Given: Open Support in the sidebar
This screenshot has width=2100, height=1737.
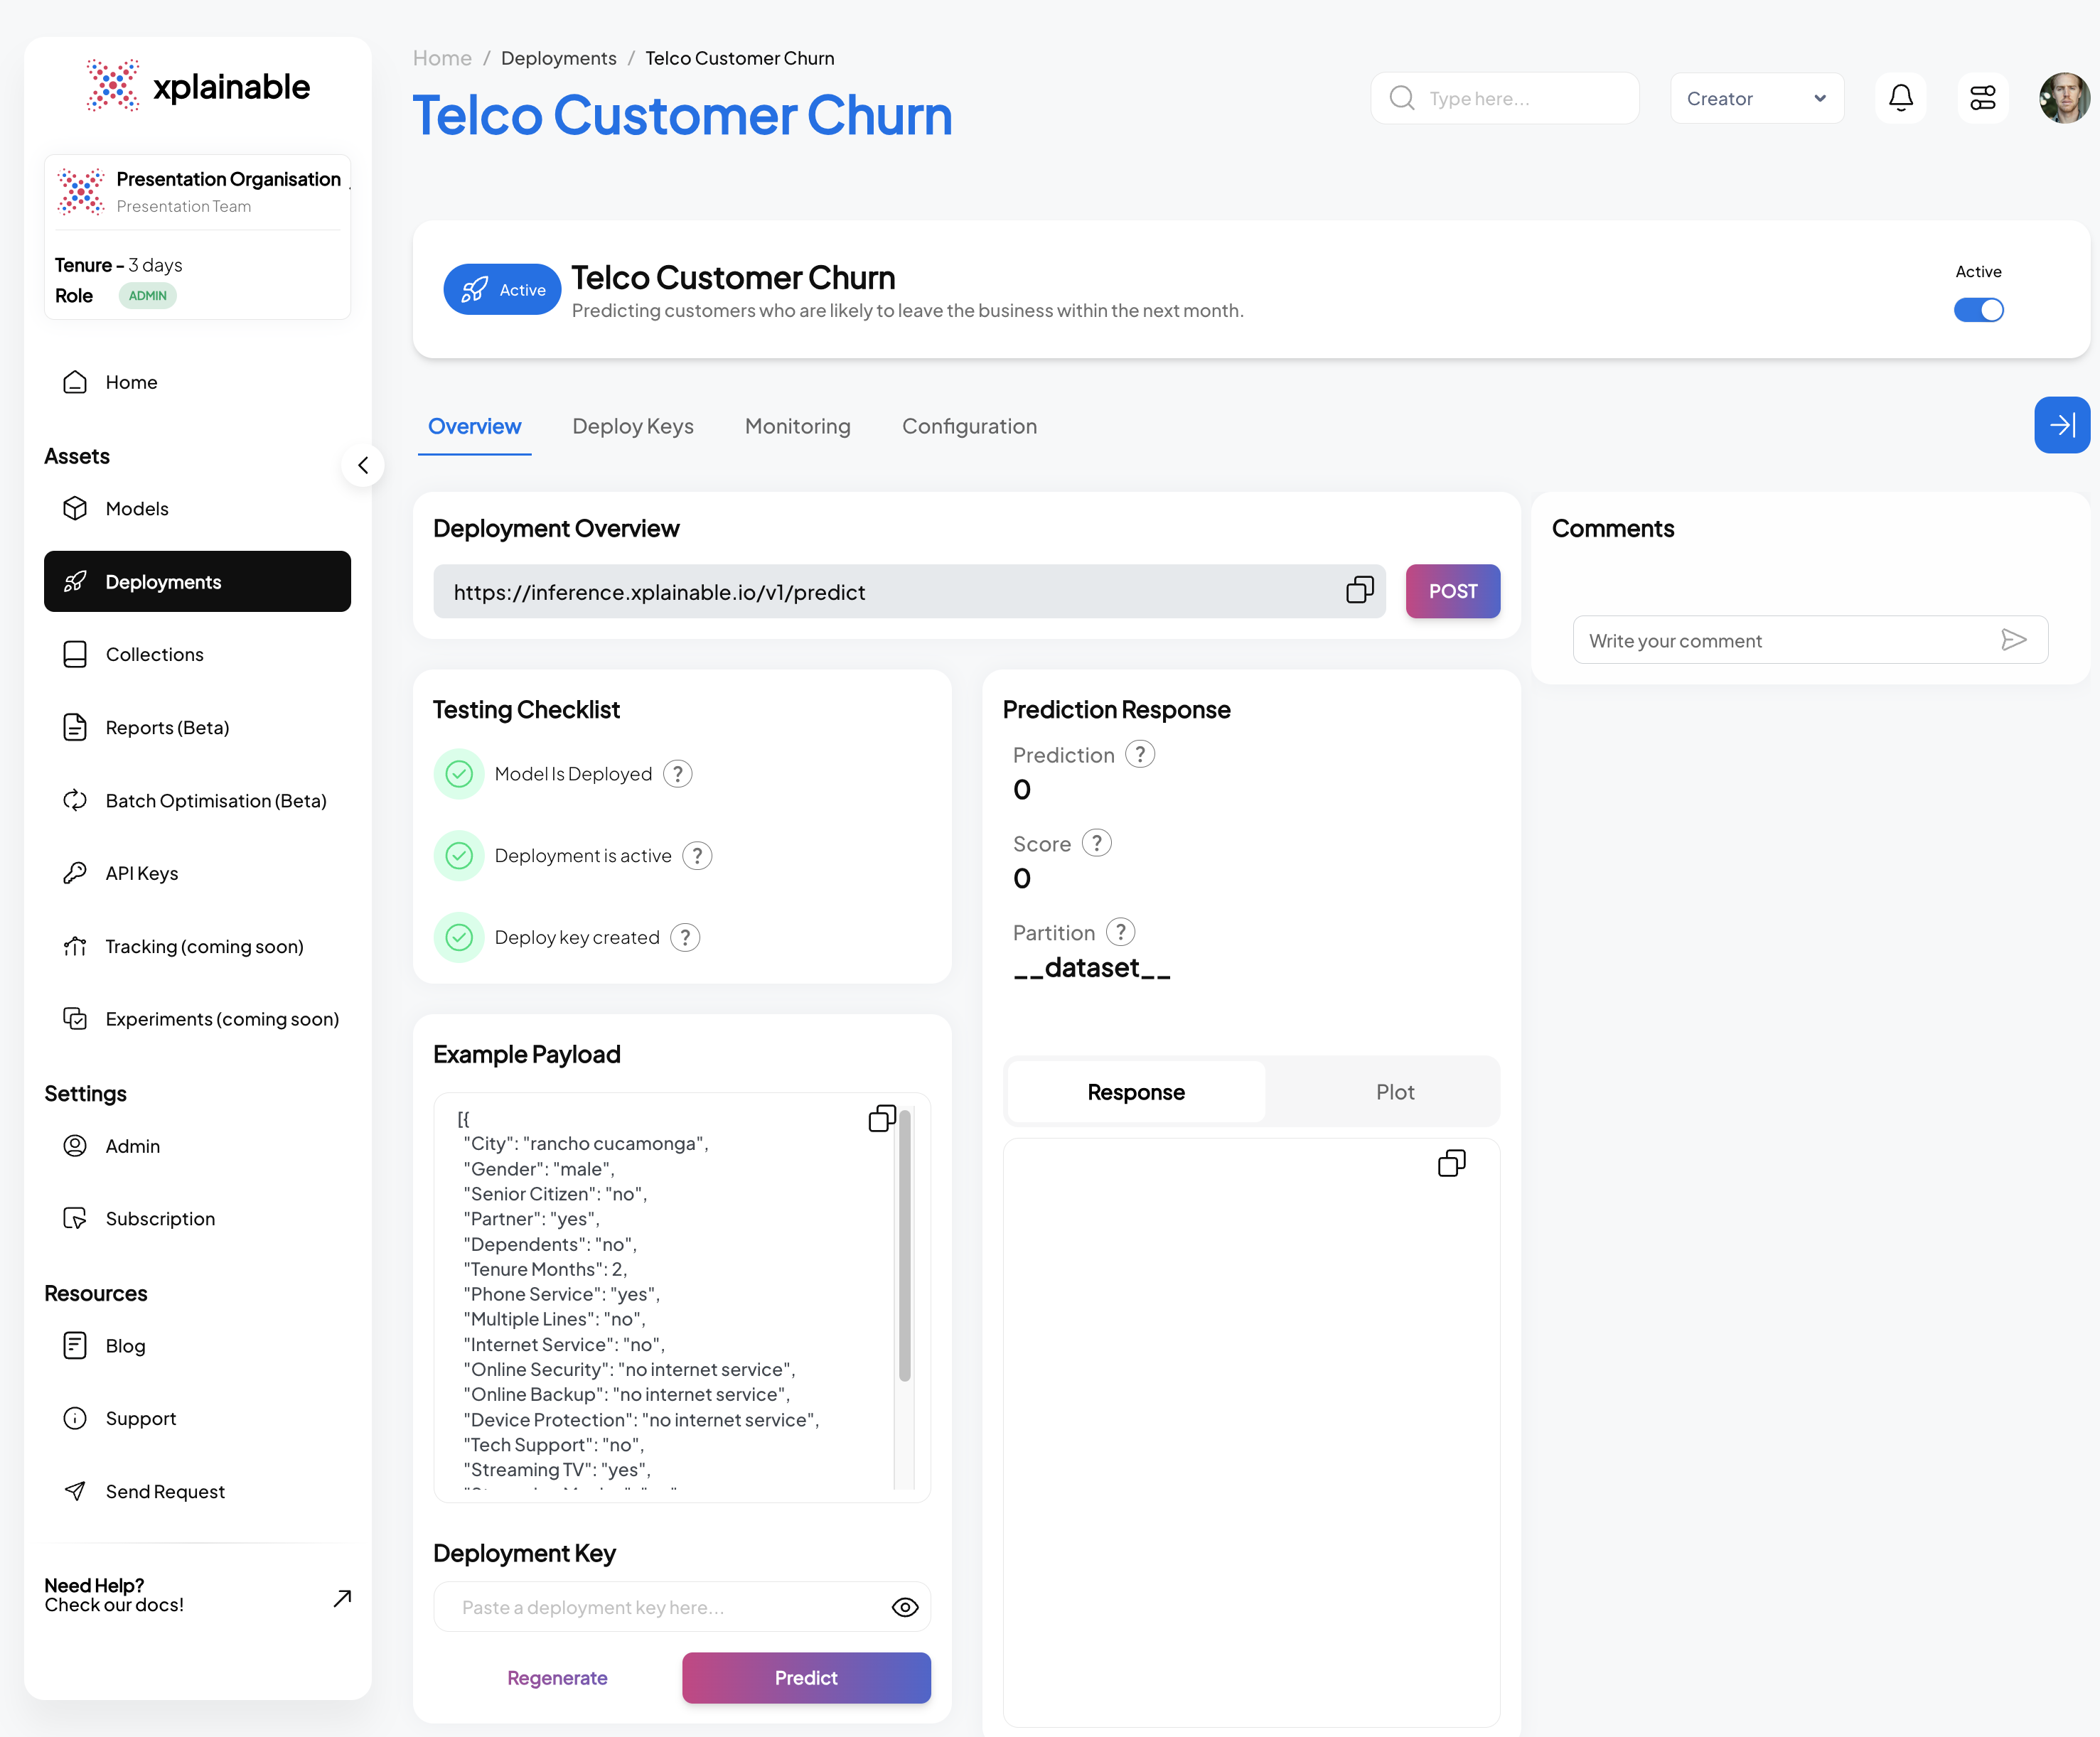Looking at the screenshot, I should click(x=197, y=1418).
